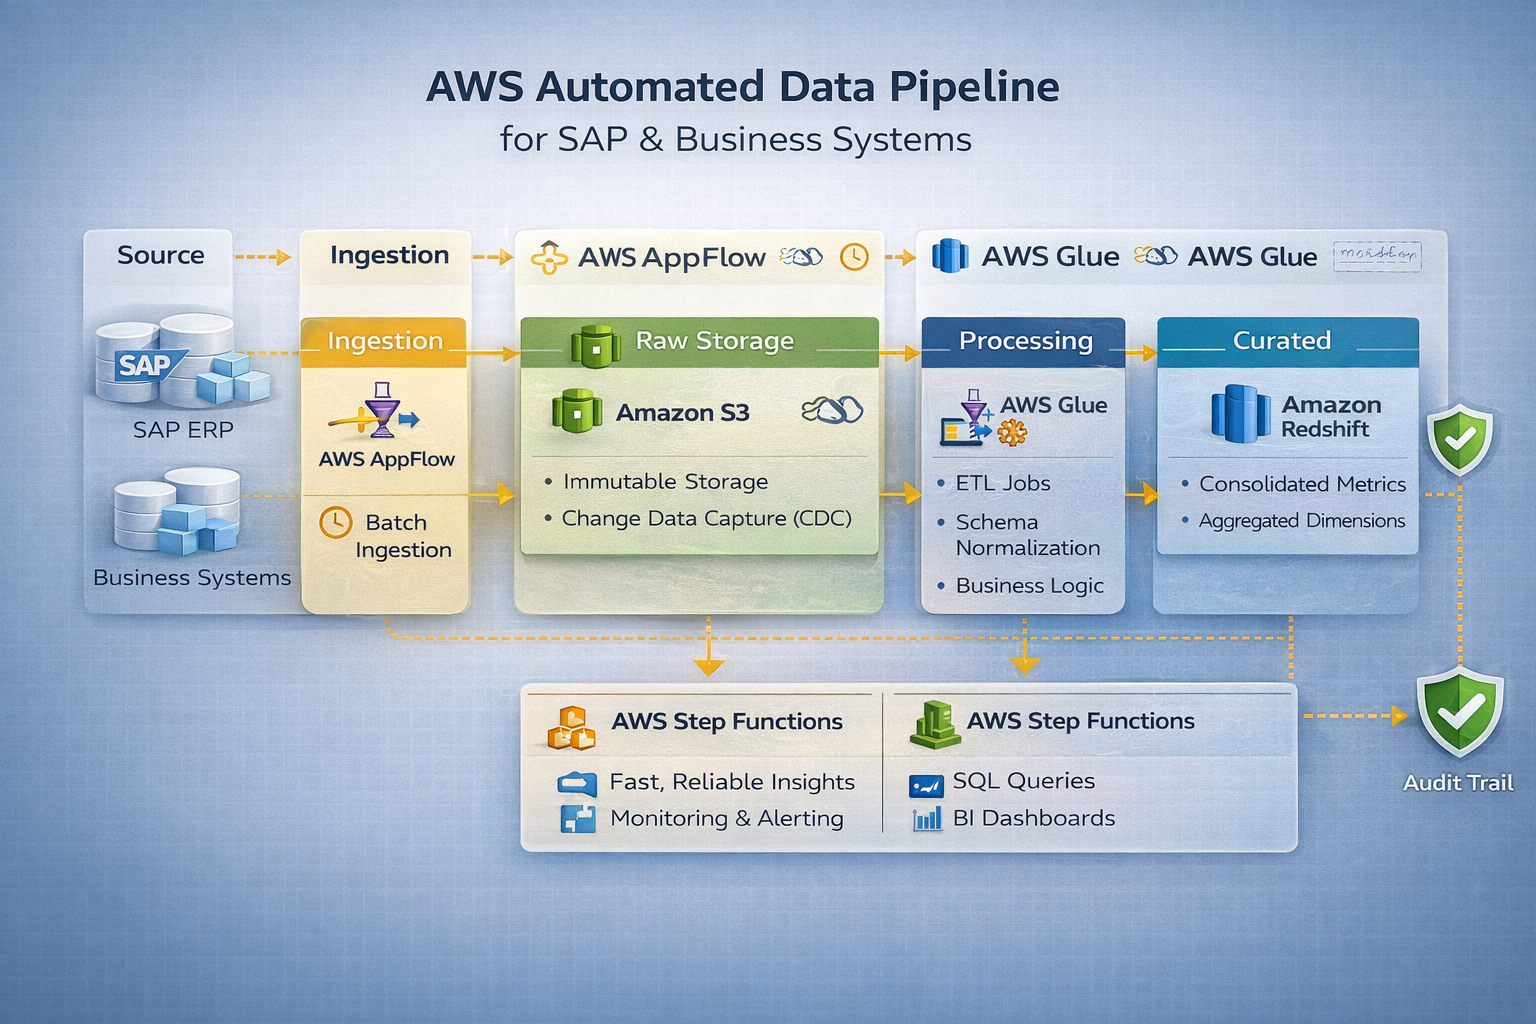Click the Change Data Capture (CDC) item
This screenshot has width=1536, height=1024.
click(x=706, y=519)
